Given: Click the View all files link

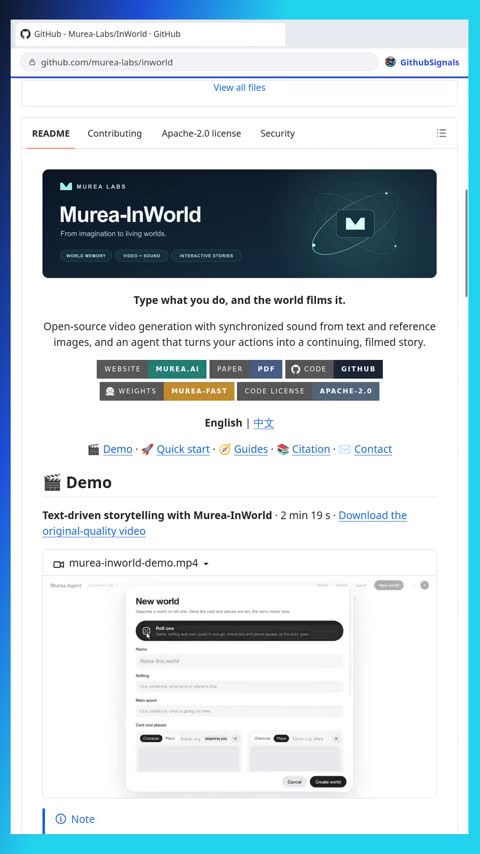Looking at the screenshot, I should point(239,87).
